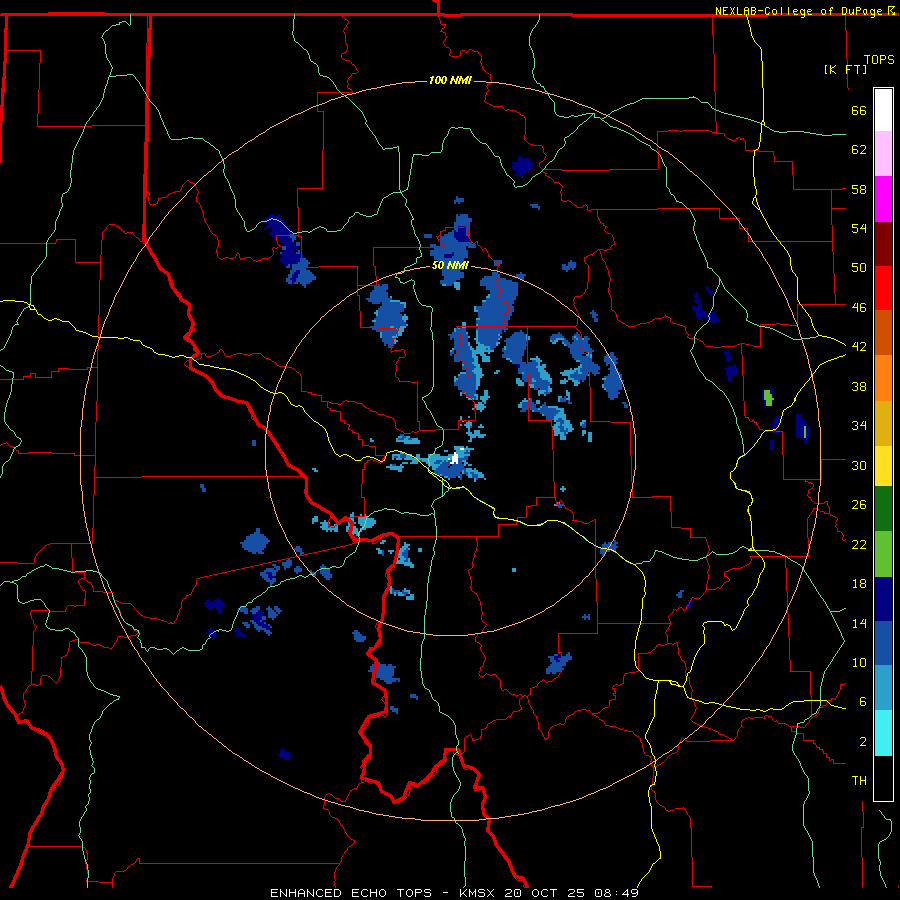Click the dark green legend swatch

tap(883, 509)
